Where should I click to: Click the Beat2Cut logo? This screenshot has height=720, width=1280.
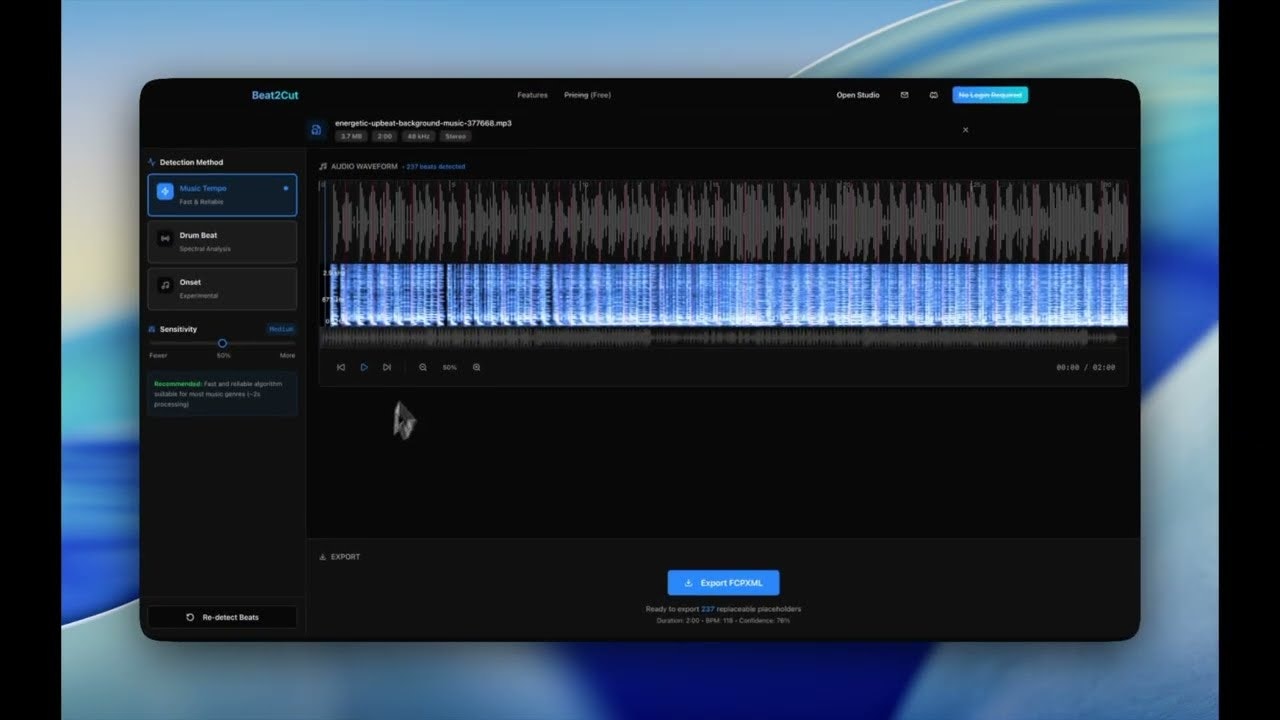(275, 95)
